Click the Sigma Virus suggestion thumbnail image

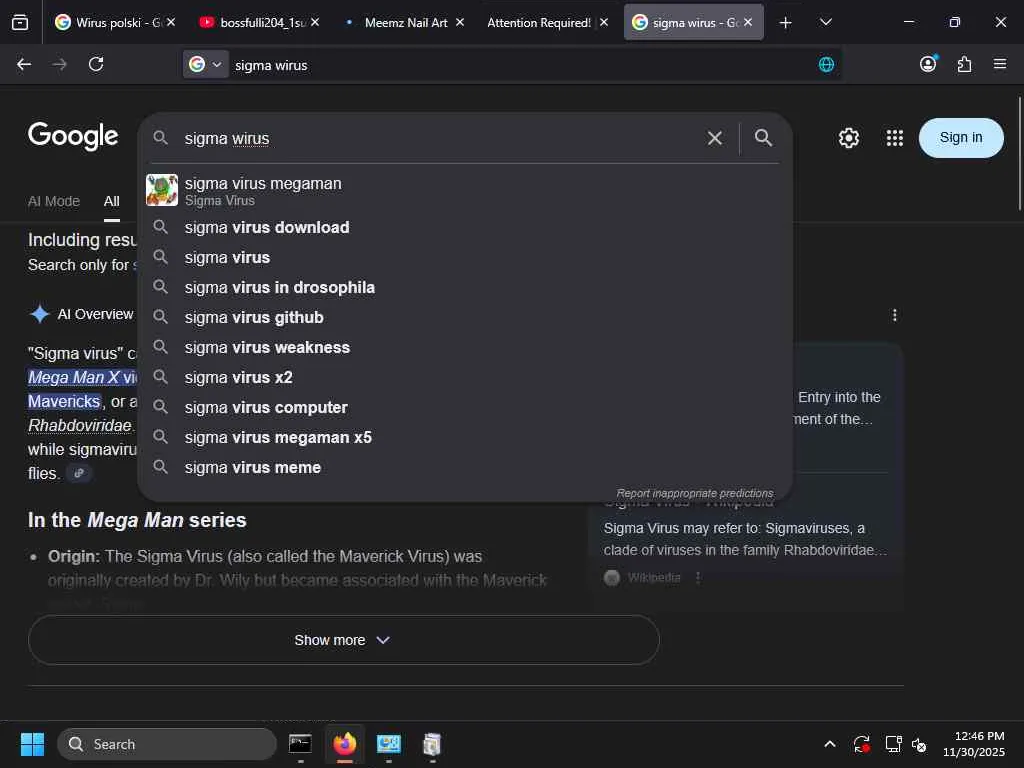162,190
